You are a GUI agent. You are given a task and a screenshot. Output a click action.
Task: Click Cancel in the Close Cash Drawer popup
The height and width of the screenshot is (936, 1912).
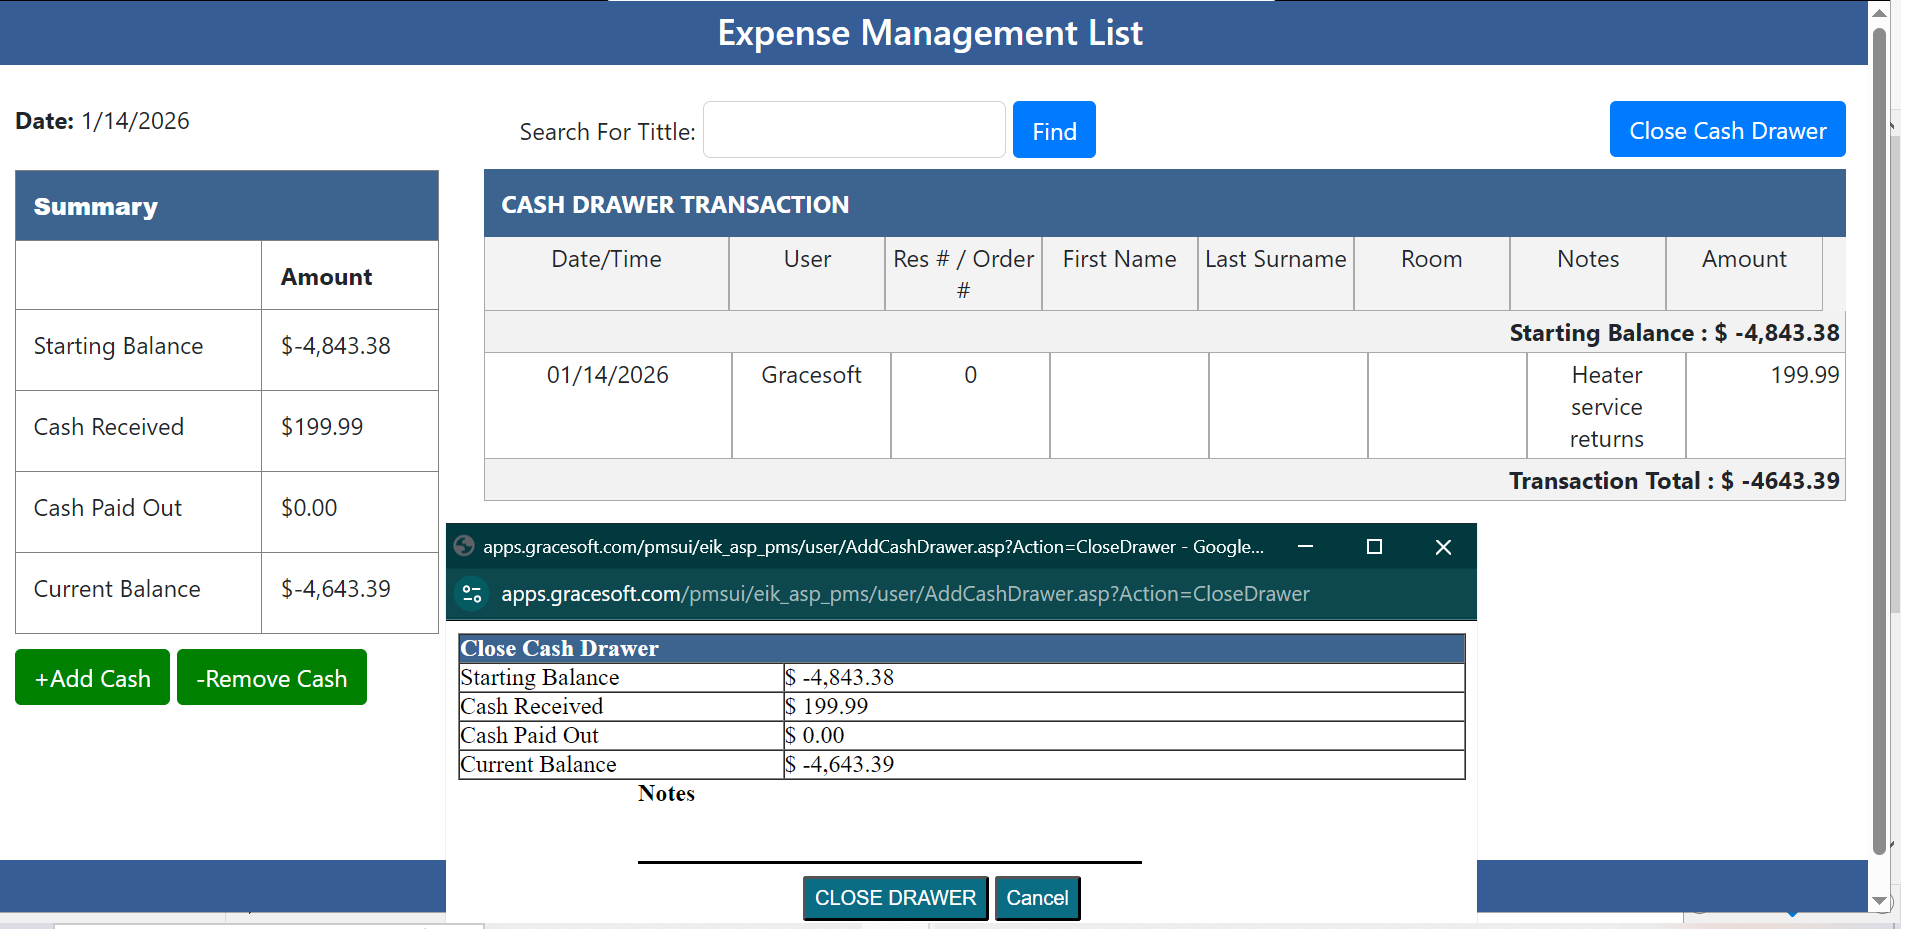1037,898
